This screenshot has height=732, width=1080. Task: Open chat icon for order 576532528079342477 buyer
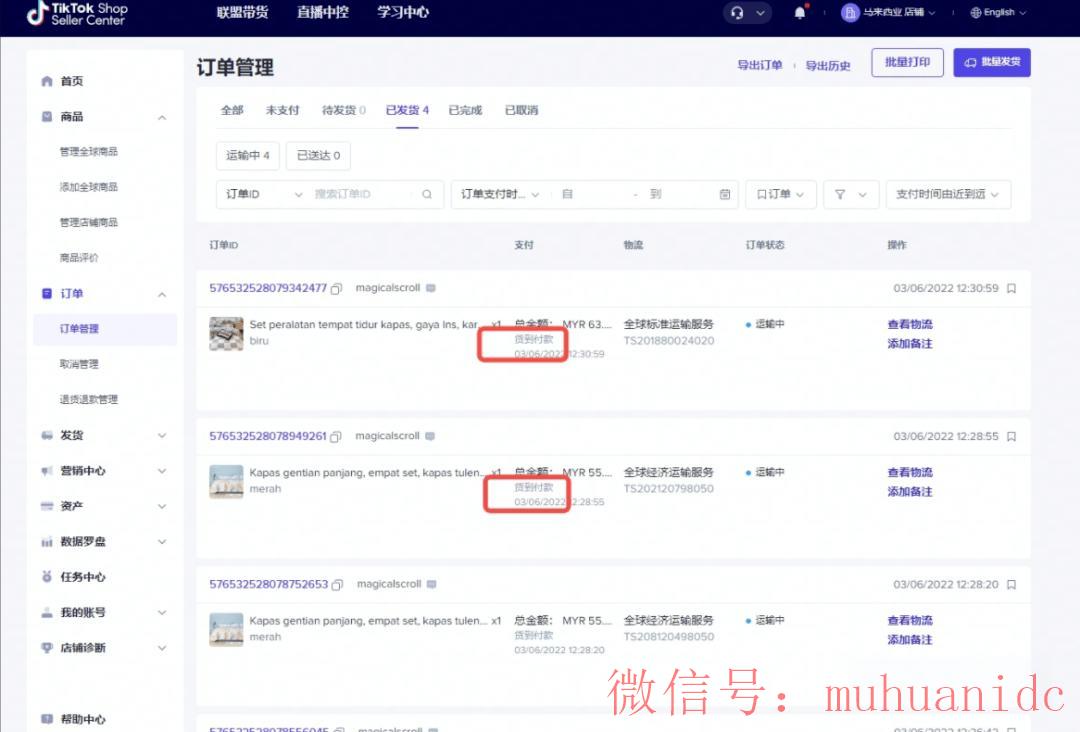(431, 288)
